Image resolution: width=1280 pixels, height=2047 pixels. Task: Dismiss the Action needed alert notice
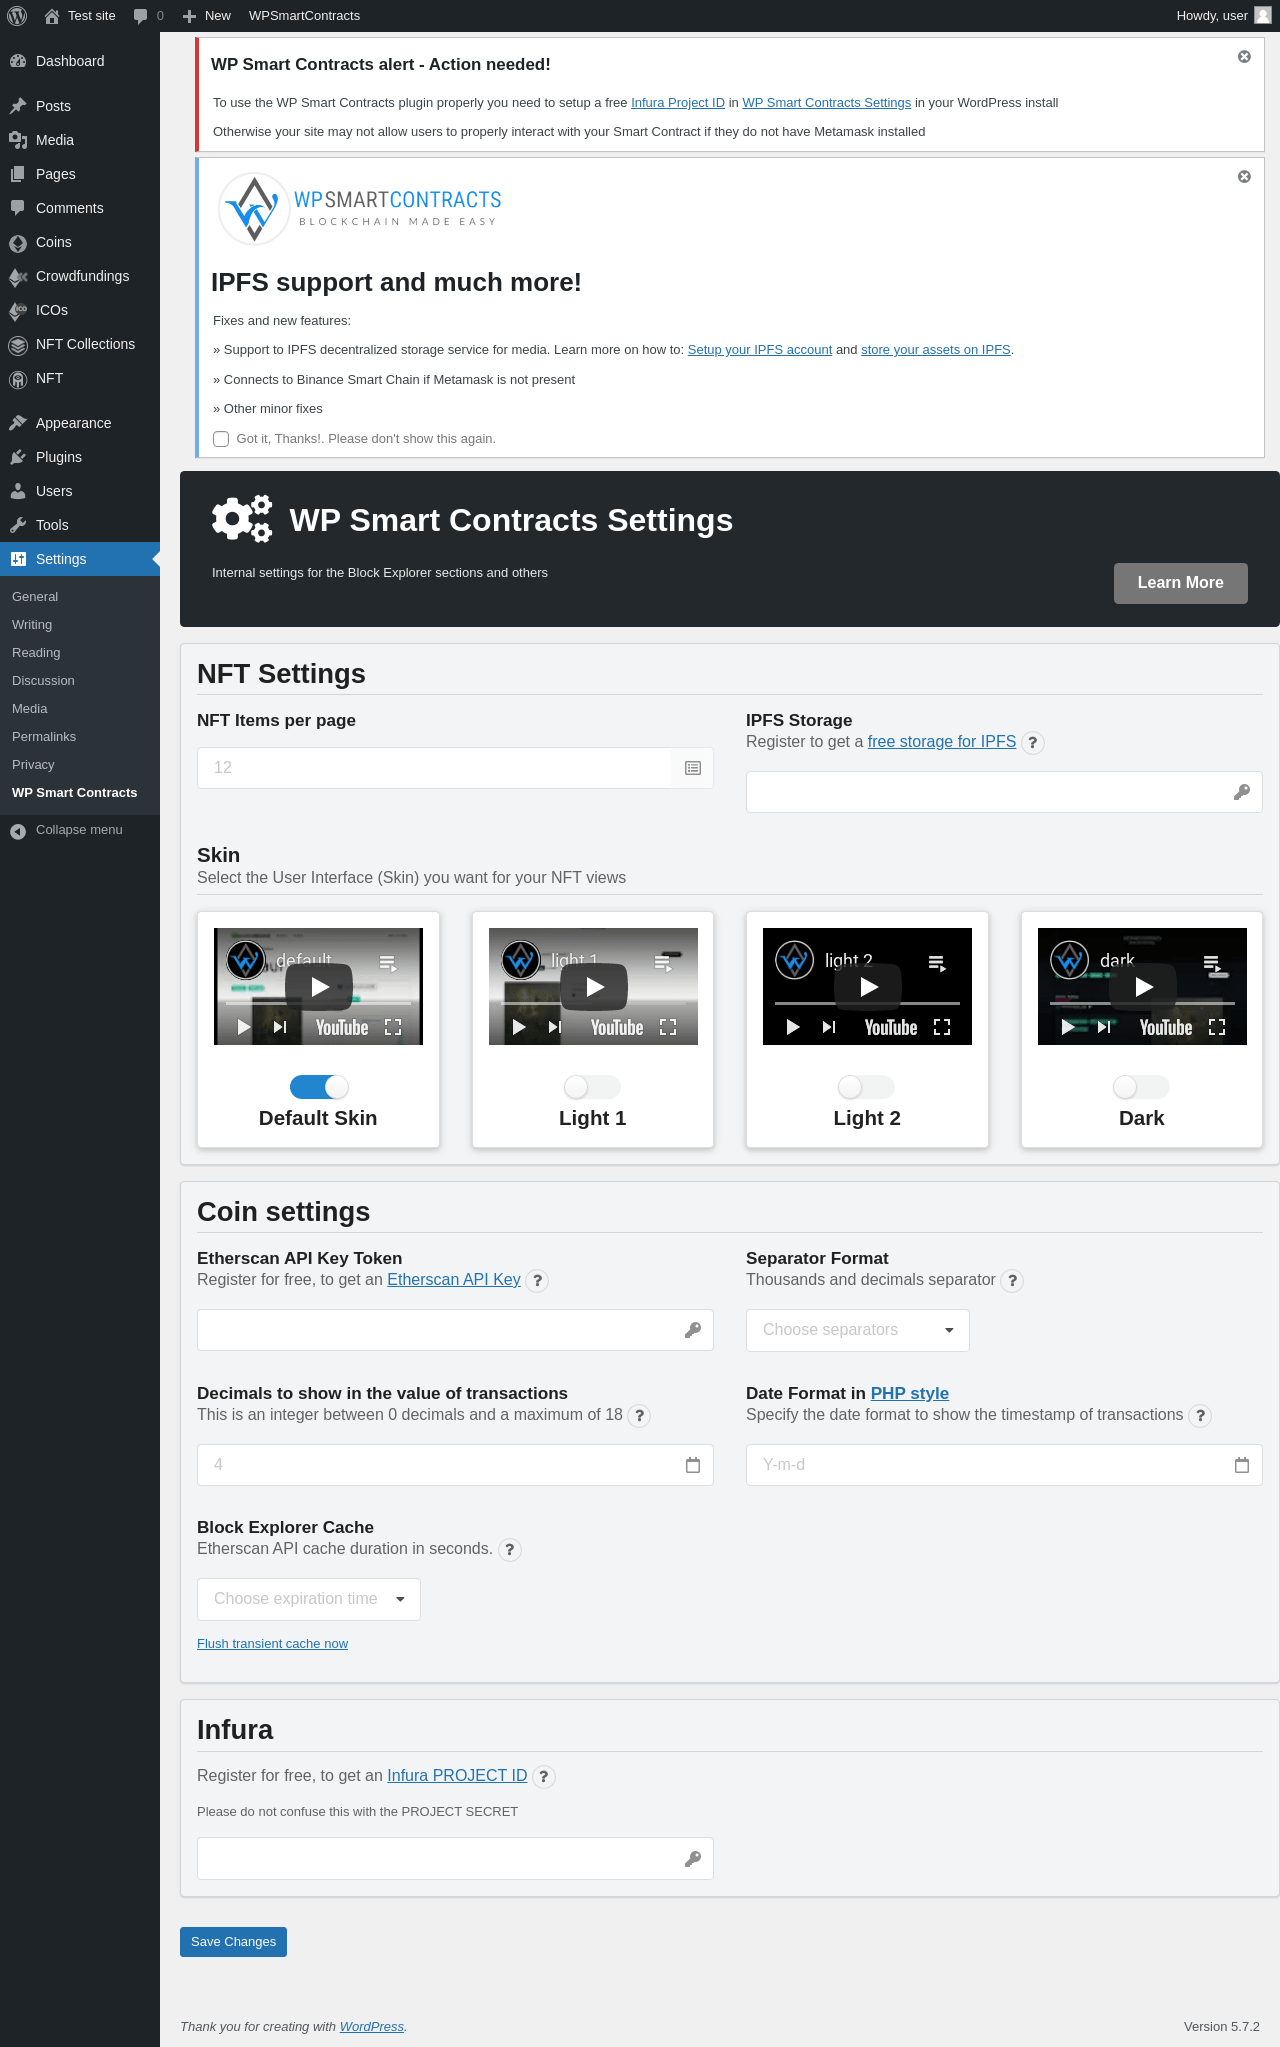click(1244, 57)
